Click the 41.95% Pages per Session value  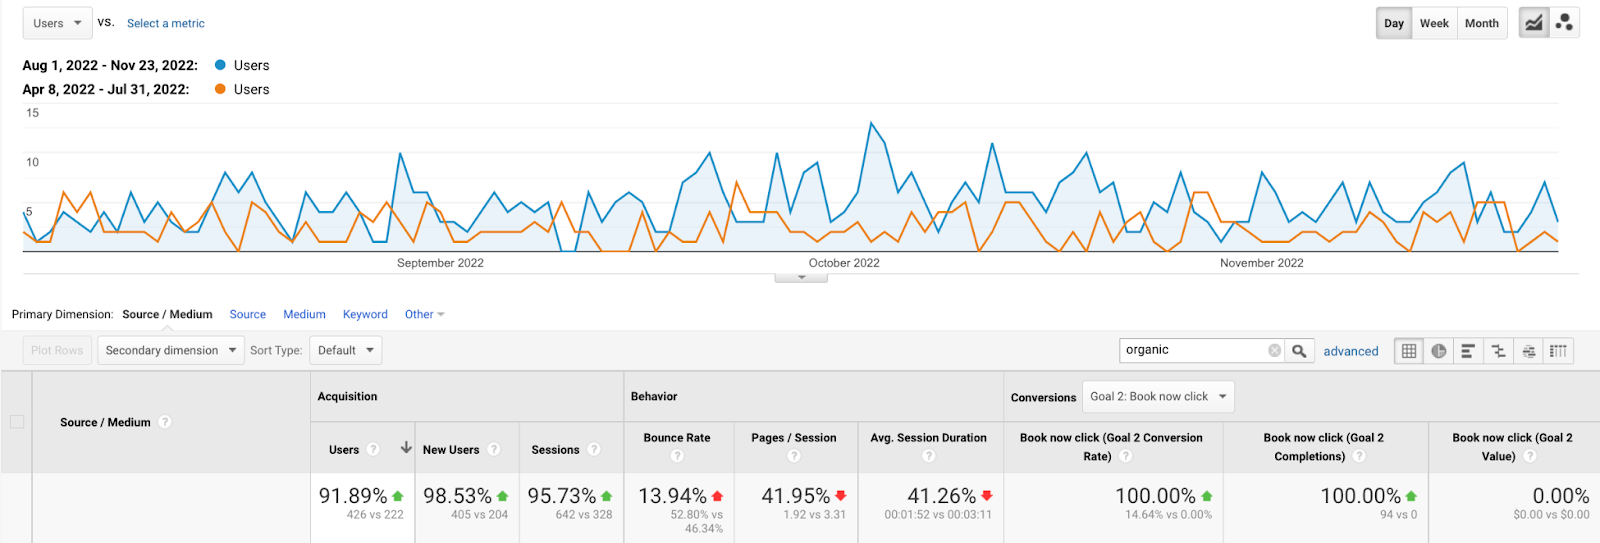click(796, 496)
